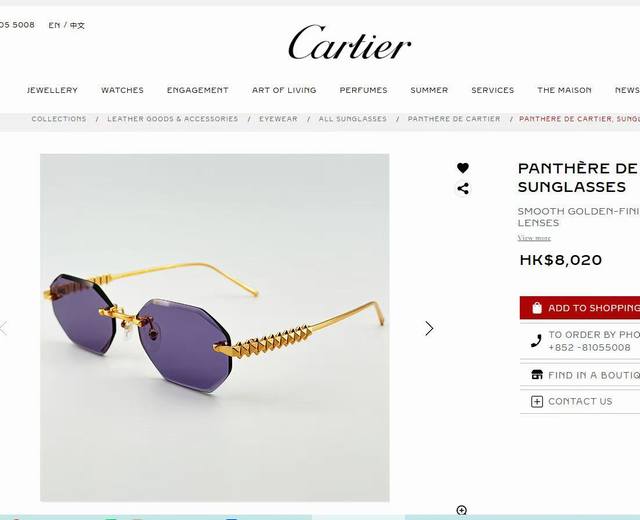Click the sunglasses product image
This screenshot has height=520, width=640.
tap(215, 327)
